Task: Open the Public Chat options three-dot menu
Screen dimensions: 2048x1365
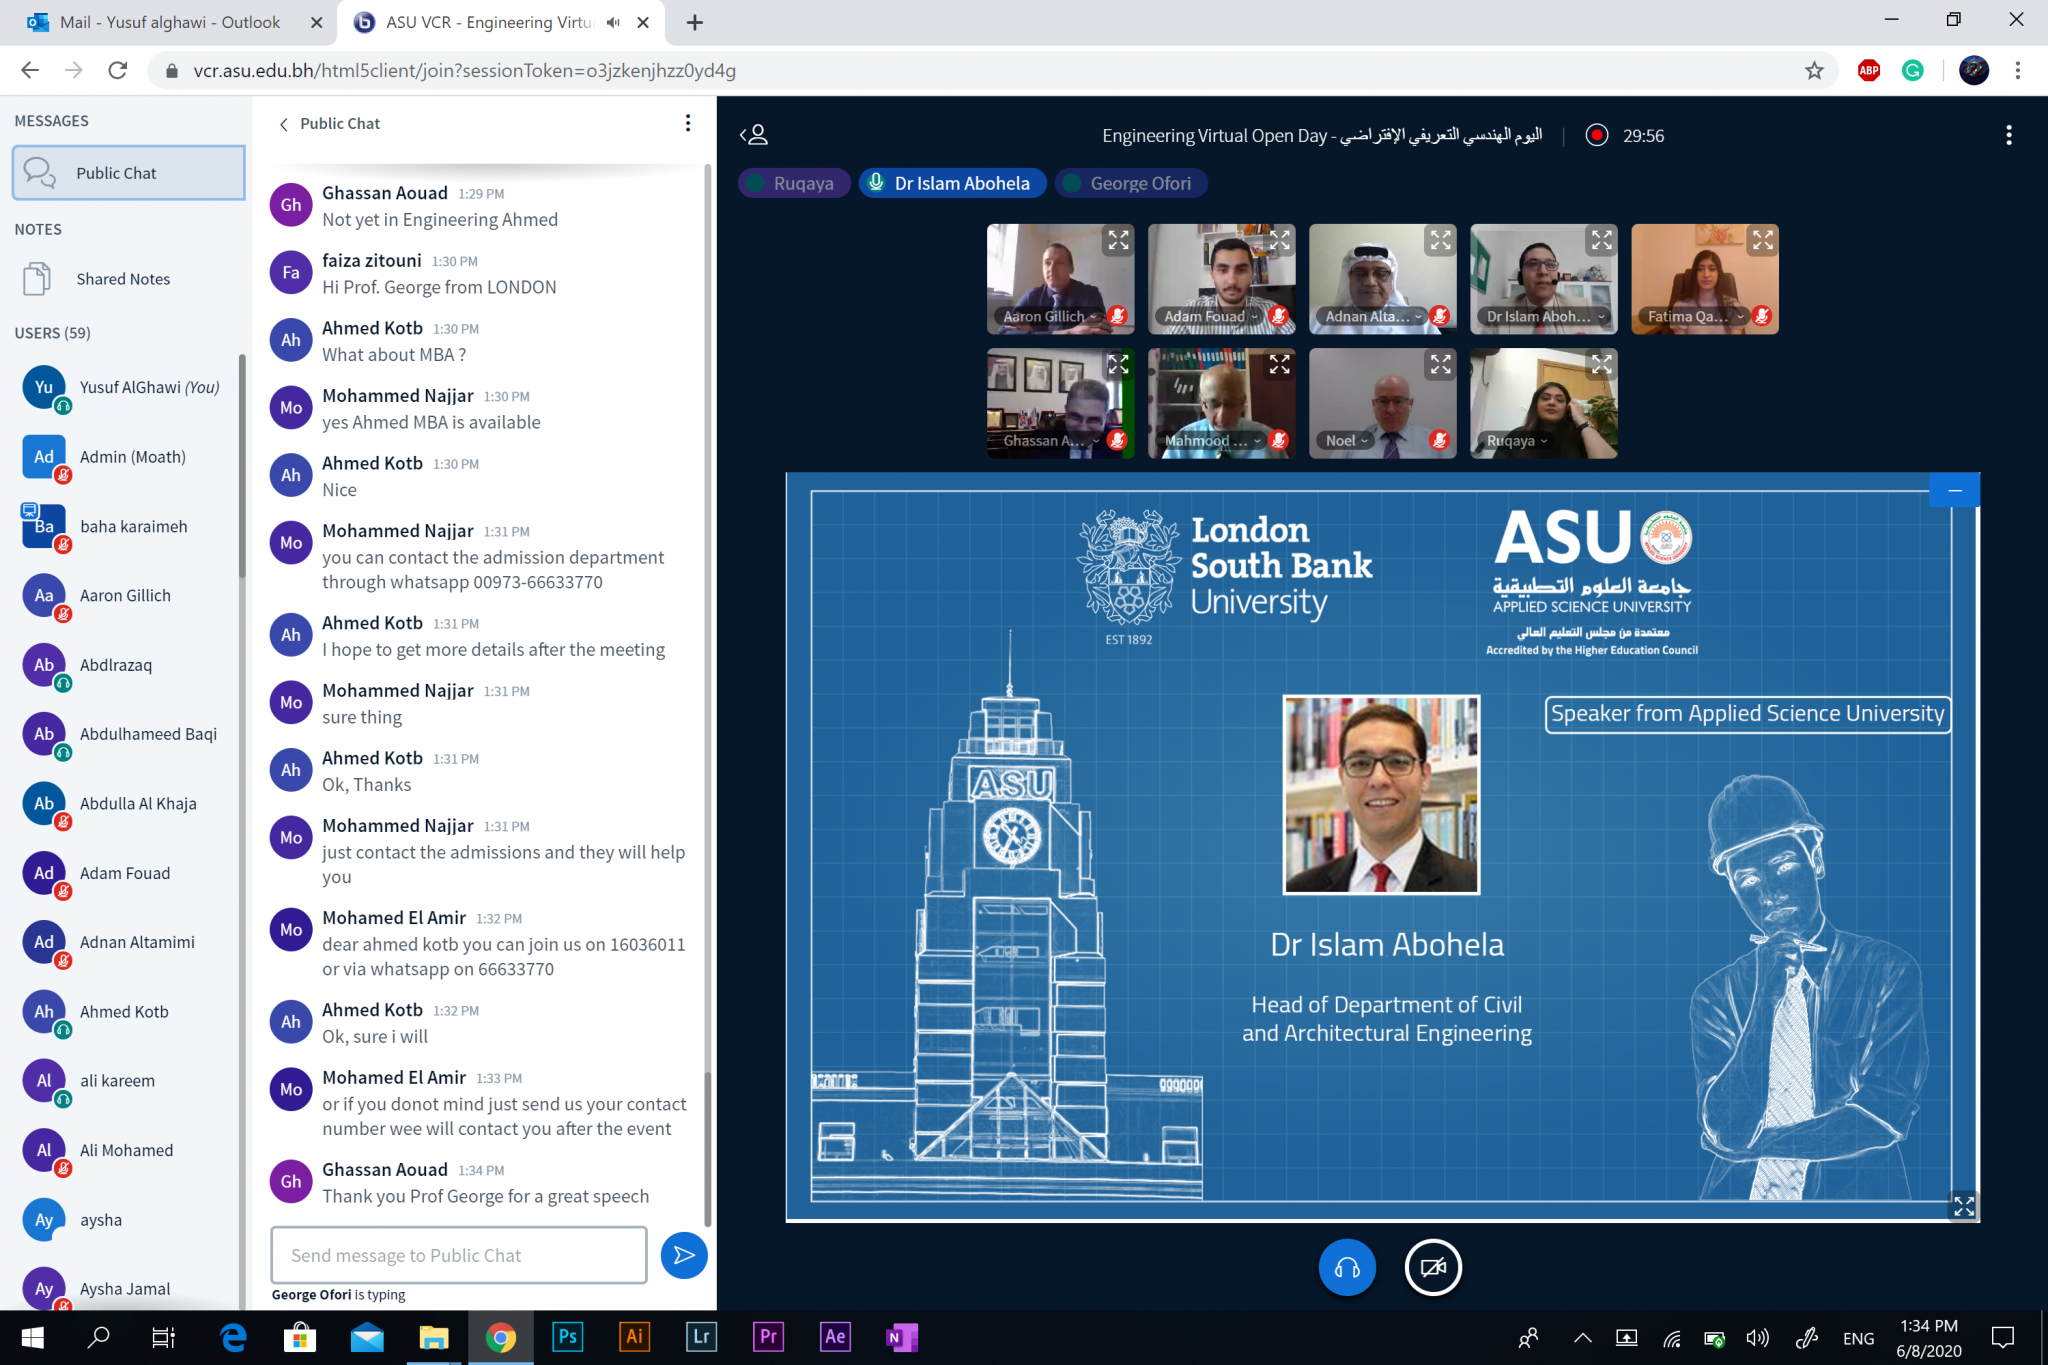Action: pos(687,123)
